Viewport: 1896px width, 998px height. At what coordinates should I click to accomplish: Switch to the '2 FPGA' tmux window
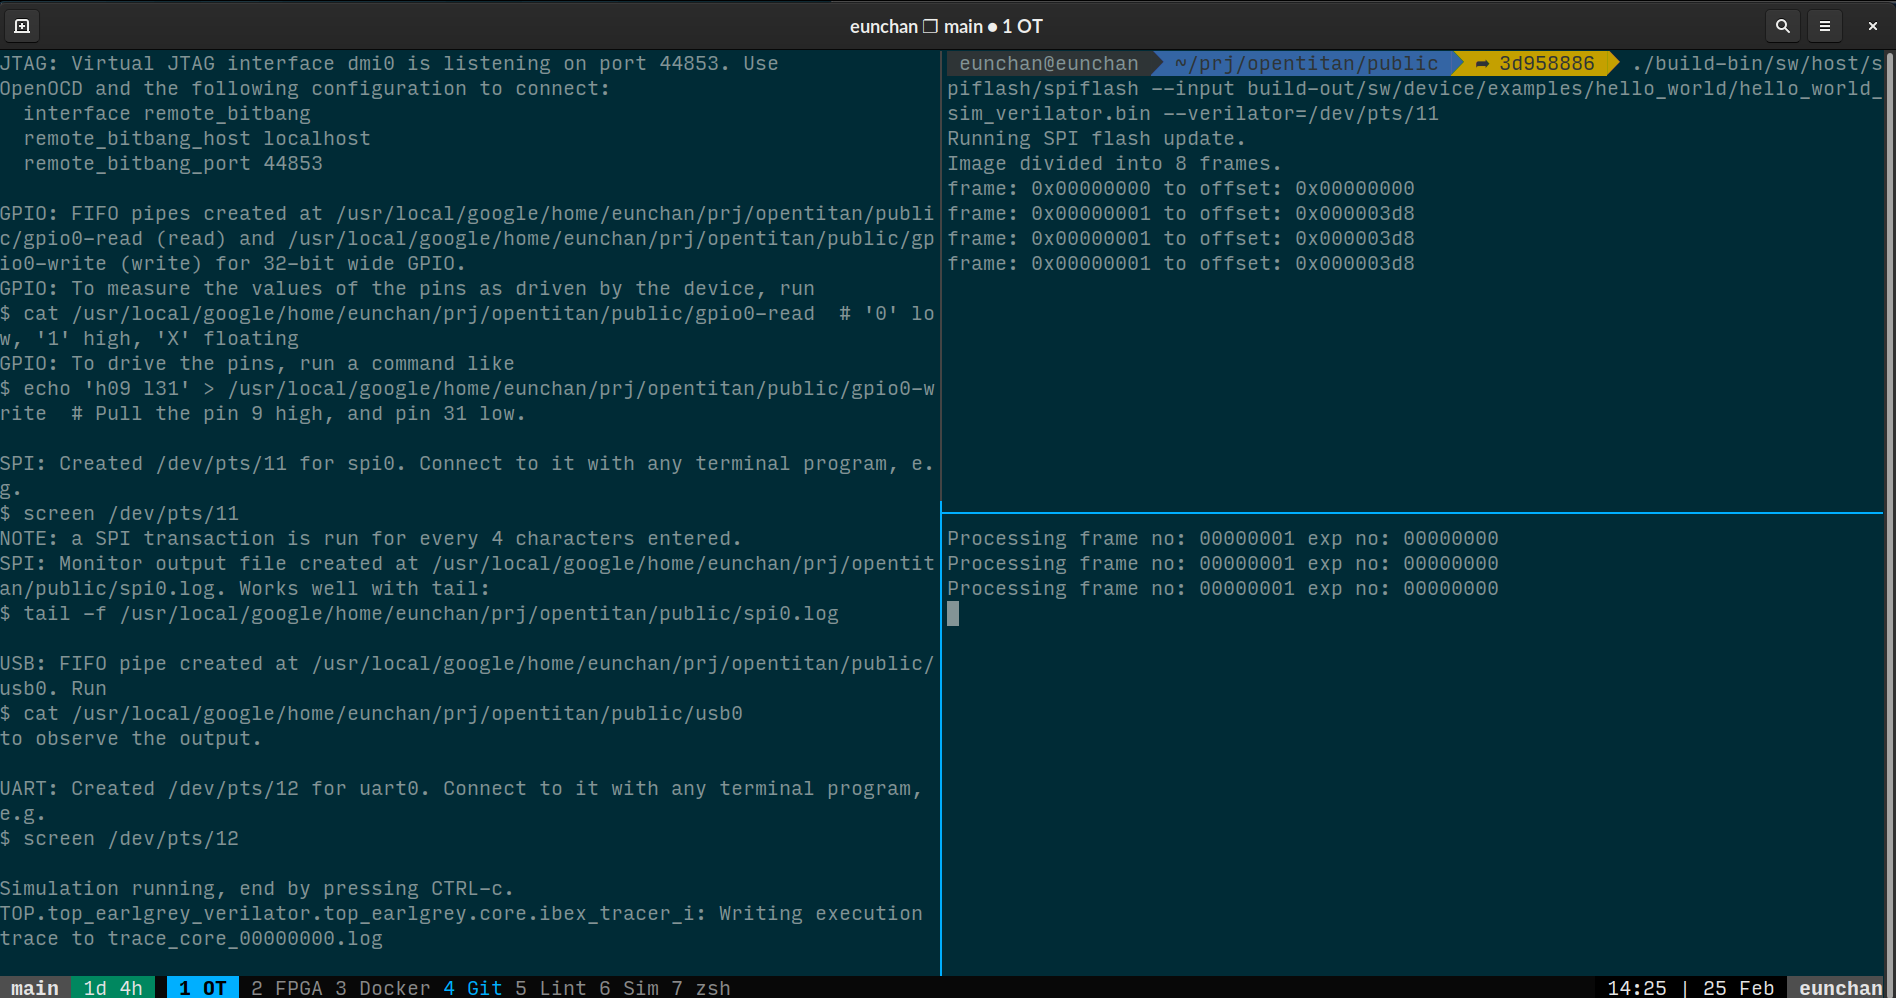coord(289,988)
